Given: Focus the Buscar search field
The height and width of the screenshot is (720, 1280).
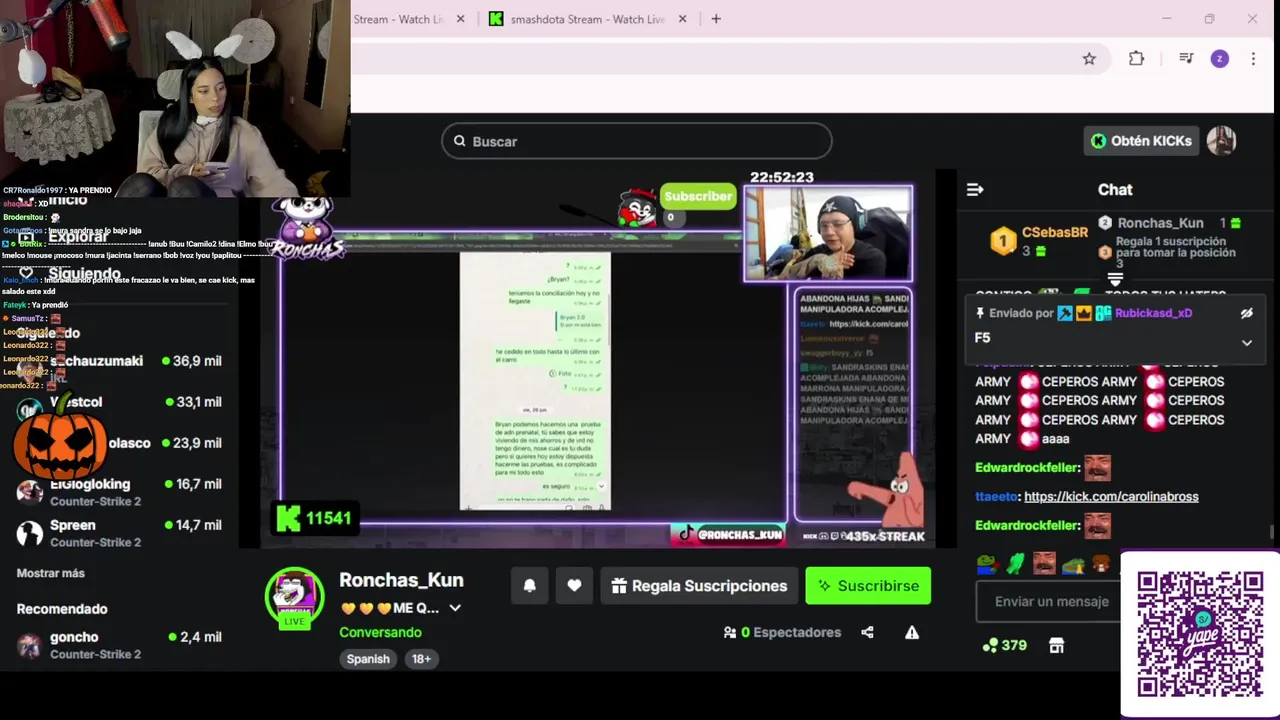Looking at the screenshot, I should [x=637, y=141].
